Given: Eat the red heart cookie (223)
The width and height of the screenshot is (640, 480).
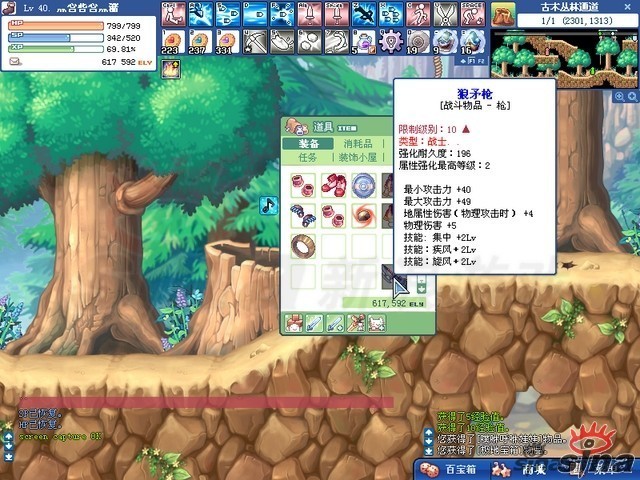Looking at the screenshot, I should [x=173, y=42].
